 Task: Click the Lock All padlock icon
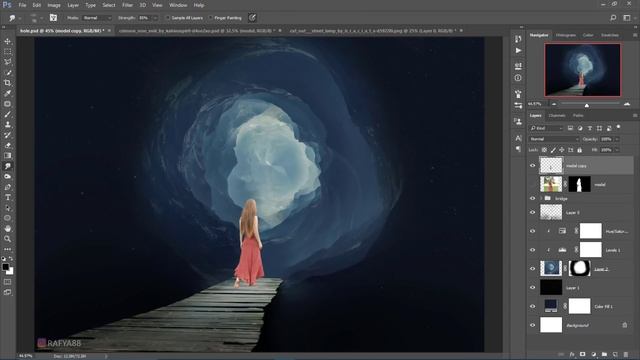click(579, 150)
